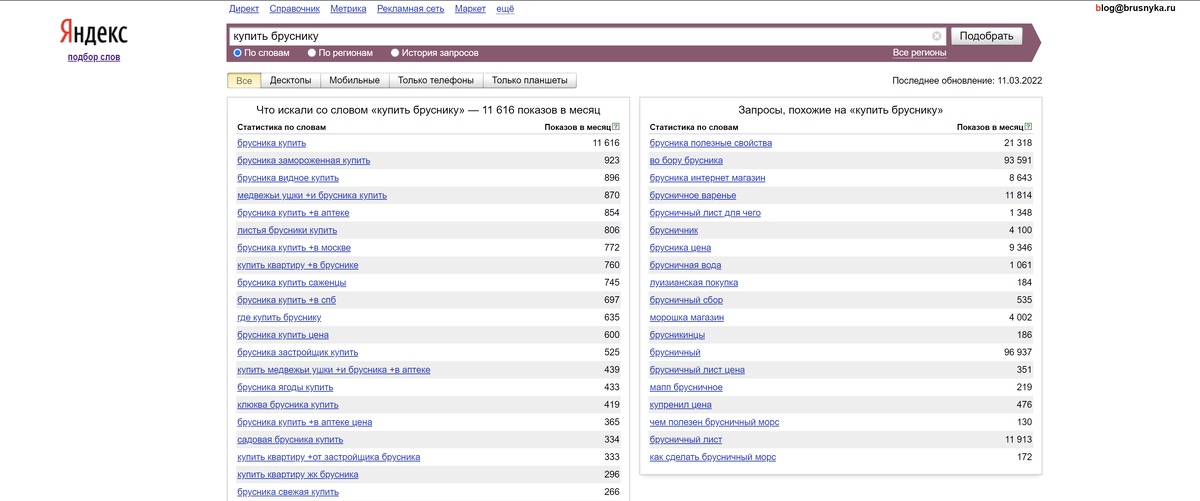The image size is (1200, 501).
Task: Open similar query 'мапп брусничное'
Action: (x=686, y=387)
